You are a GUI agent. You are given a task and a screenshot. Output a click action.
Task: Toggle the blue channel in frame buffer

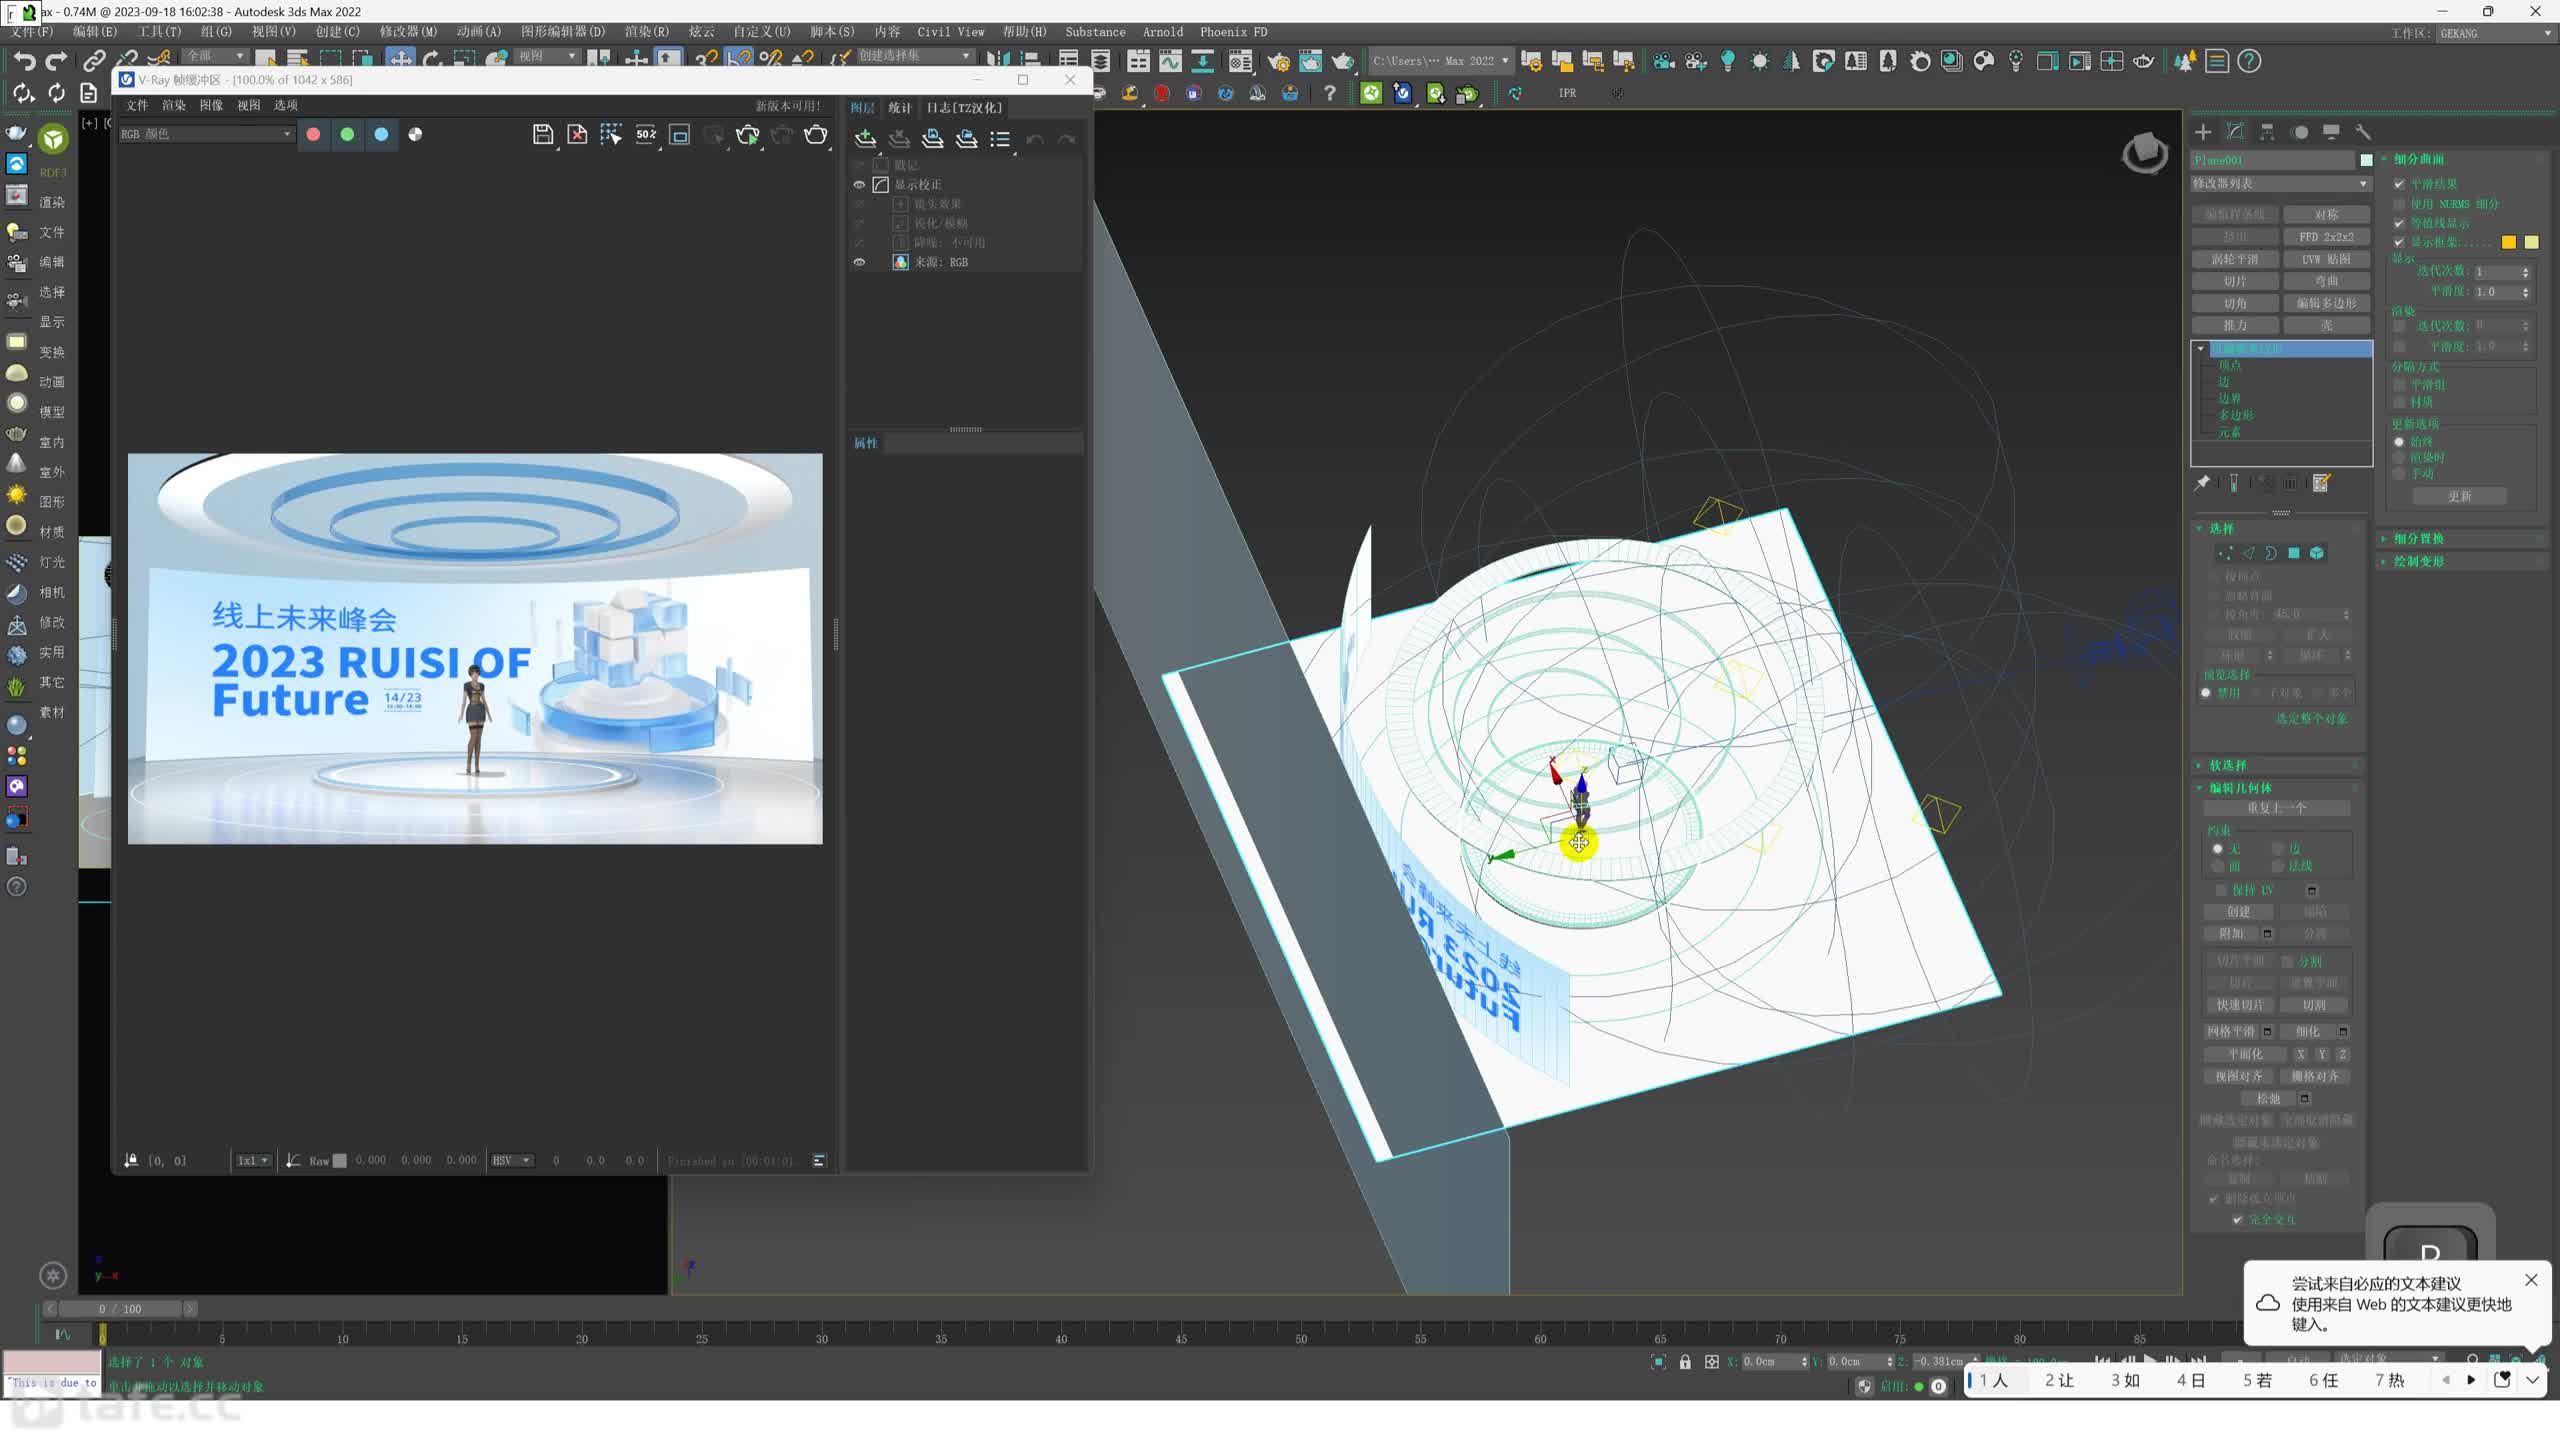pos(381,134)
